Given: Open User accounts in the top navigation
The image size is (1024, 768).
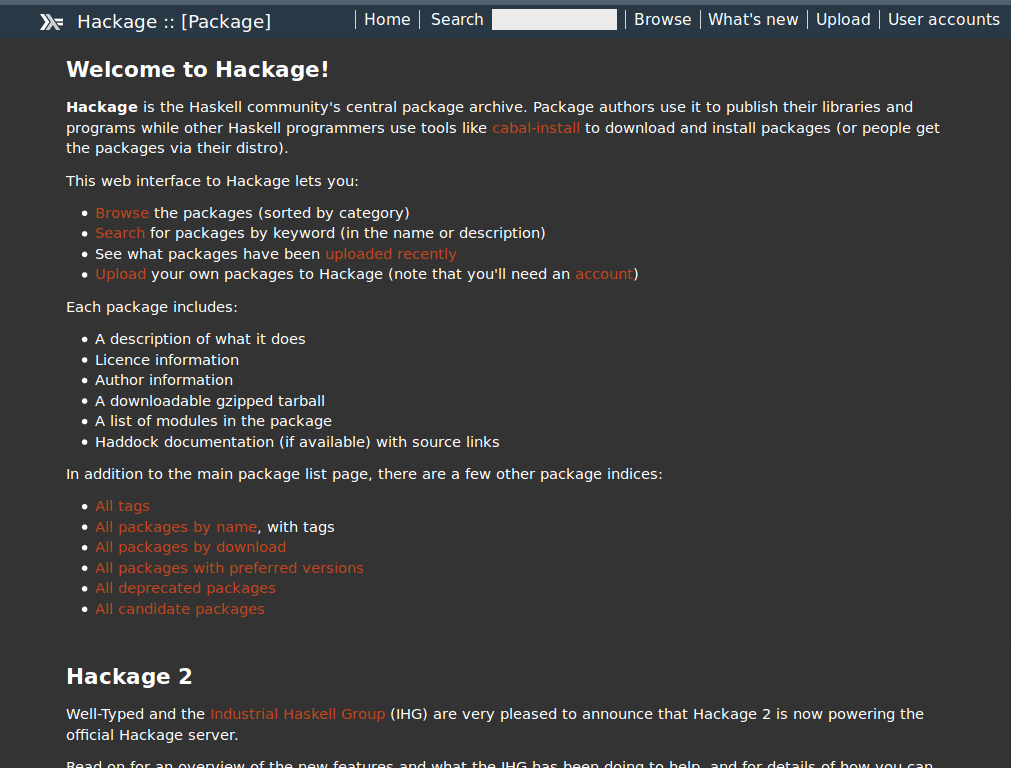Looking at the screenshot, I should tap(944, 20).
